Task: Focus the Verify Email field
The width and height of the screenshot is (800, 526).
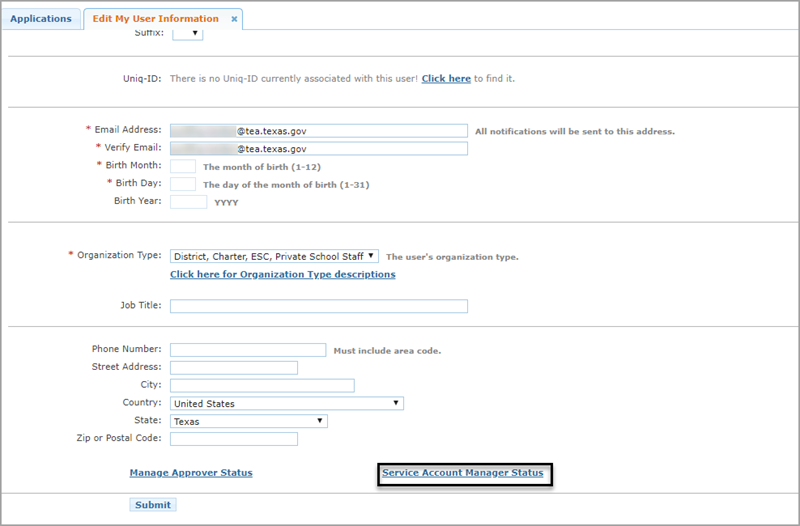Action: (x=318, y=149)
